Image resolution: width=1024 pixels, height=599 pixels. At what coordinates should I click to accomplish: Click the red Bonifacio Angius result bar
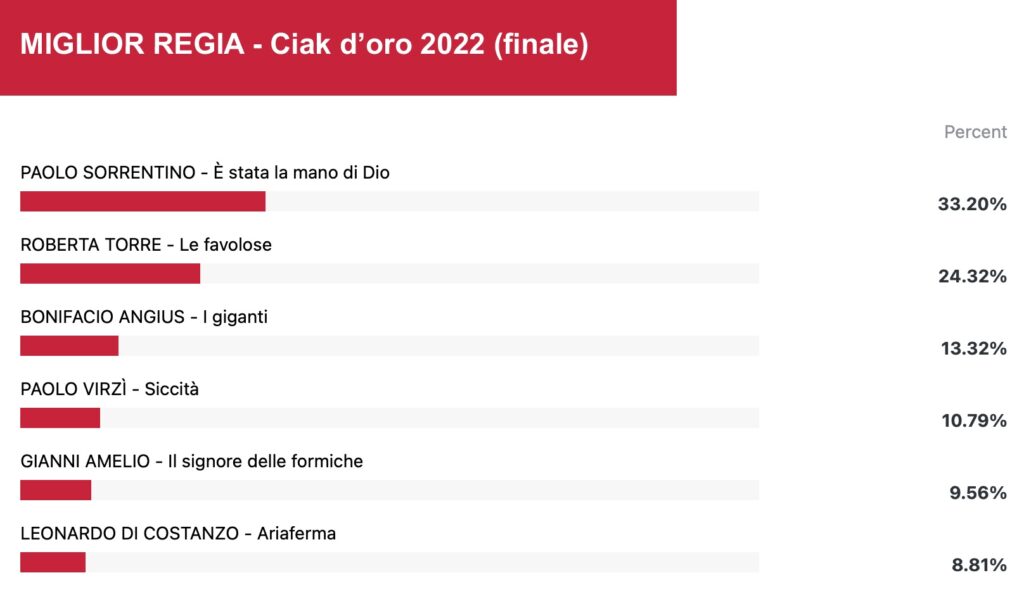pos(69,346)
